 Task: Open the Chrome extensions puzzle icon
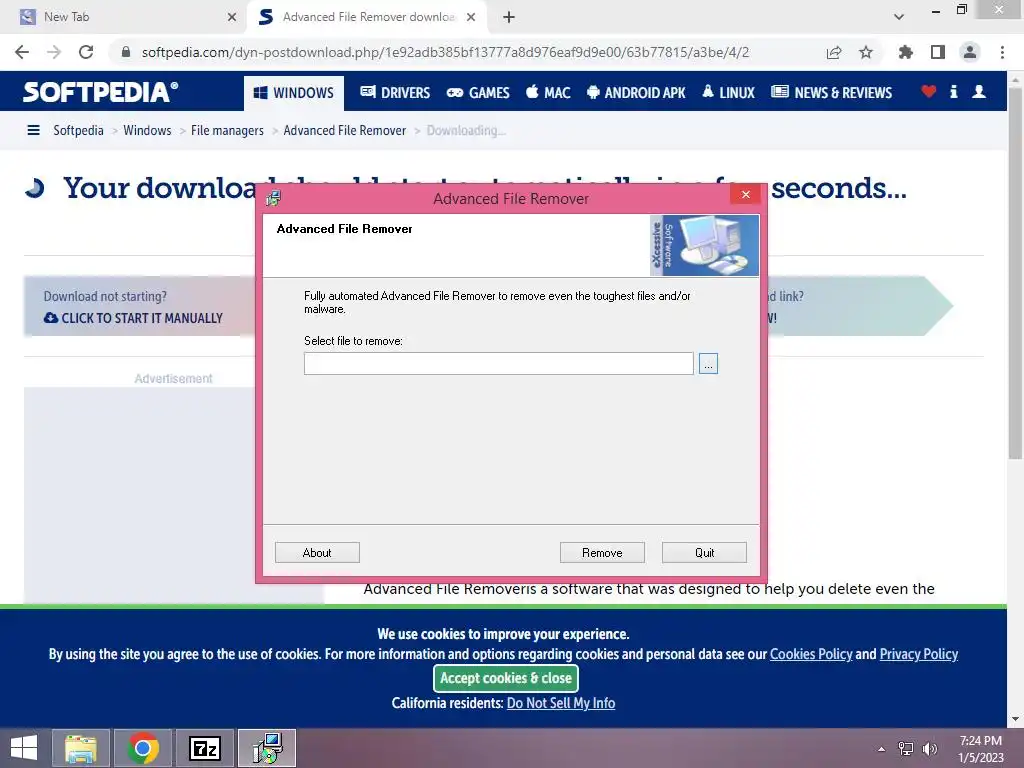(x=905, y=52)
